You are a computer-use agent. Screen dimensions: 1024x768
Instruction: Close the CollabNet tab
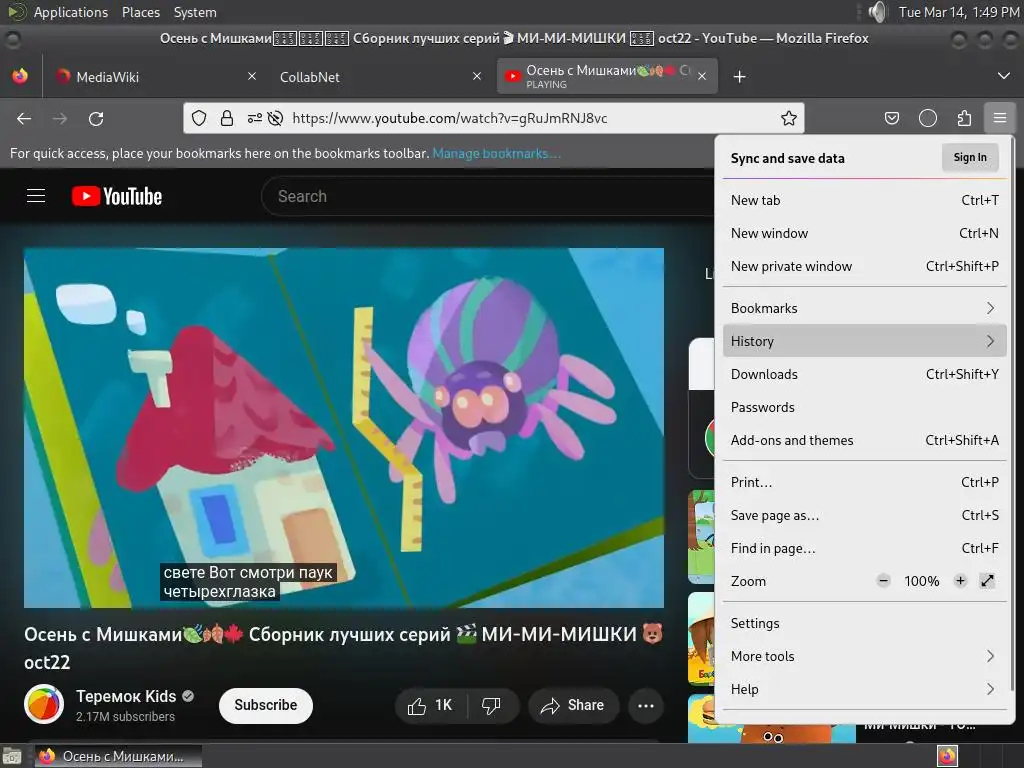click(x=477, y=76)
